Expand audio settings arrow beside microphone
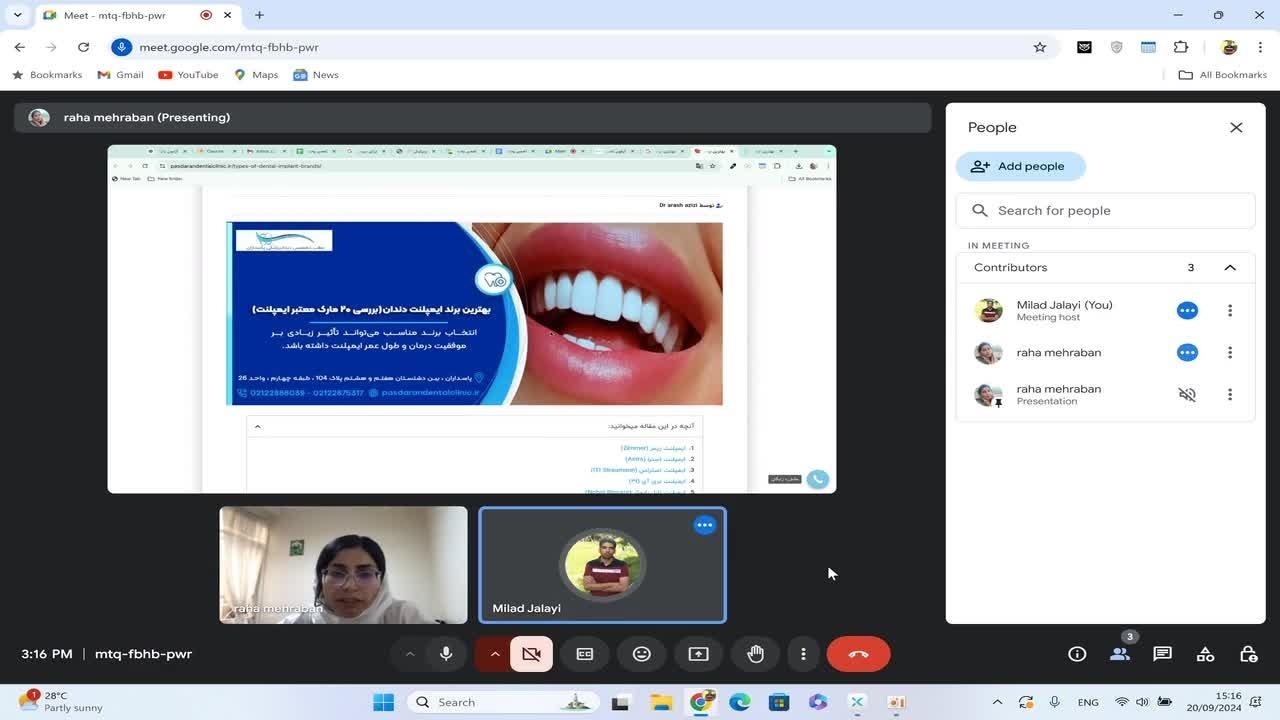Viewport: 1280px width, 720px height. tap(410, 654)
